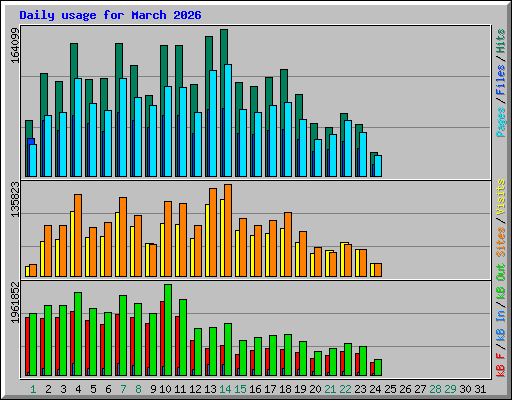Click the Pages legend label
This screenshot has width=512, height=400.
(x=501, y=122)
